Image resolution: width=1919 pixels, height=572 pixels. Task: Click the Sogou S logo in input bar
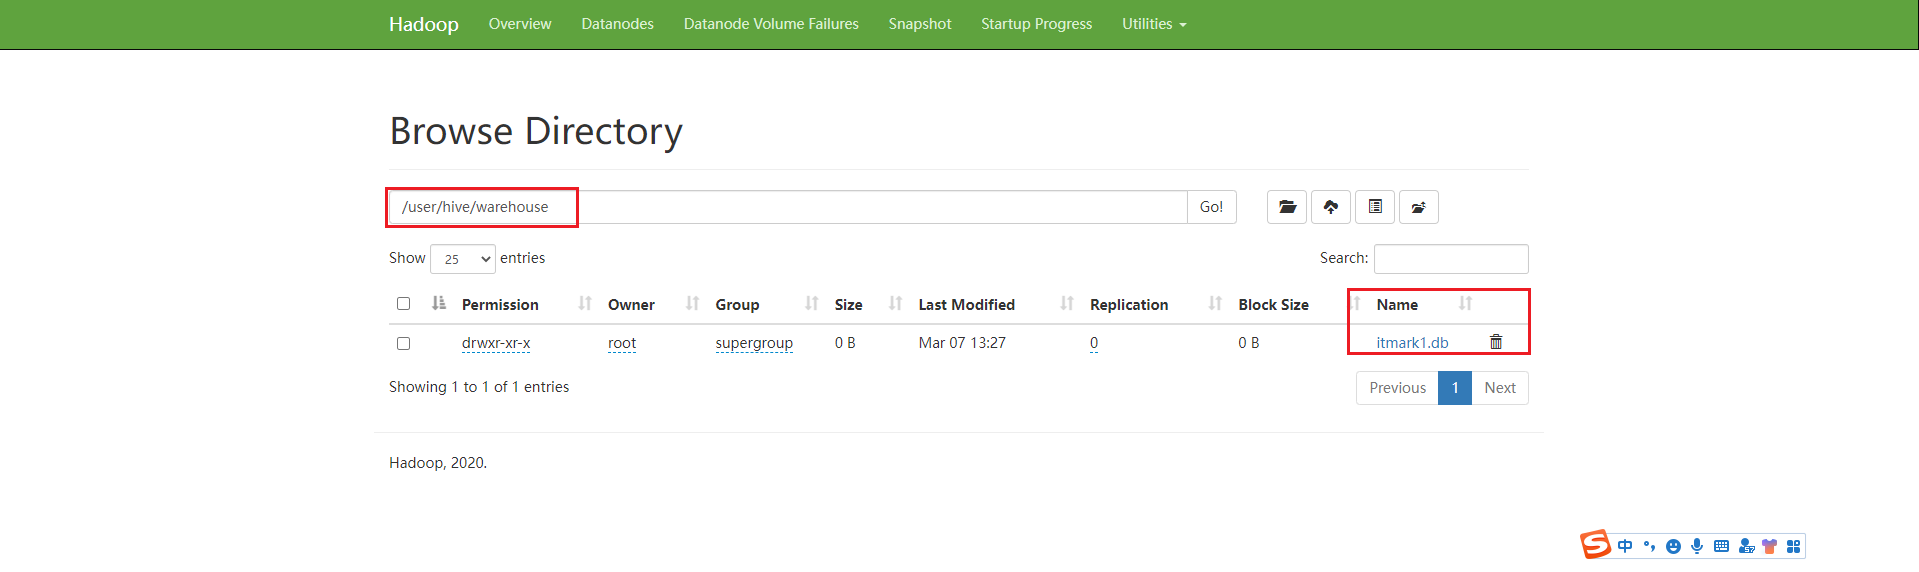1595,545
